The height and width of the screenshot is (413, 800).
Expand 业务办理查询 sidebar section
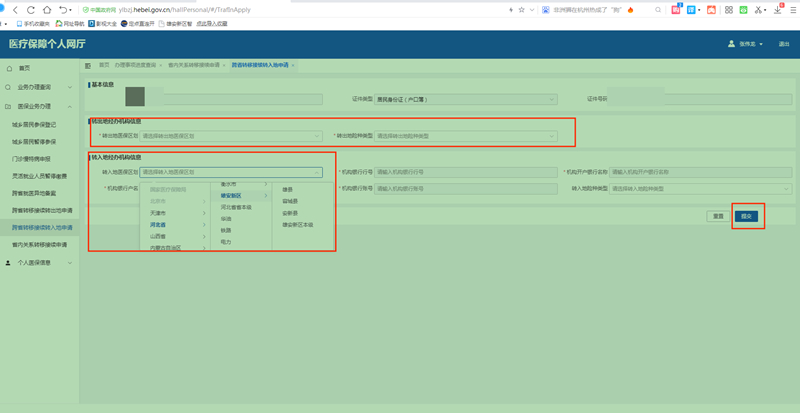click(40, 87)
